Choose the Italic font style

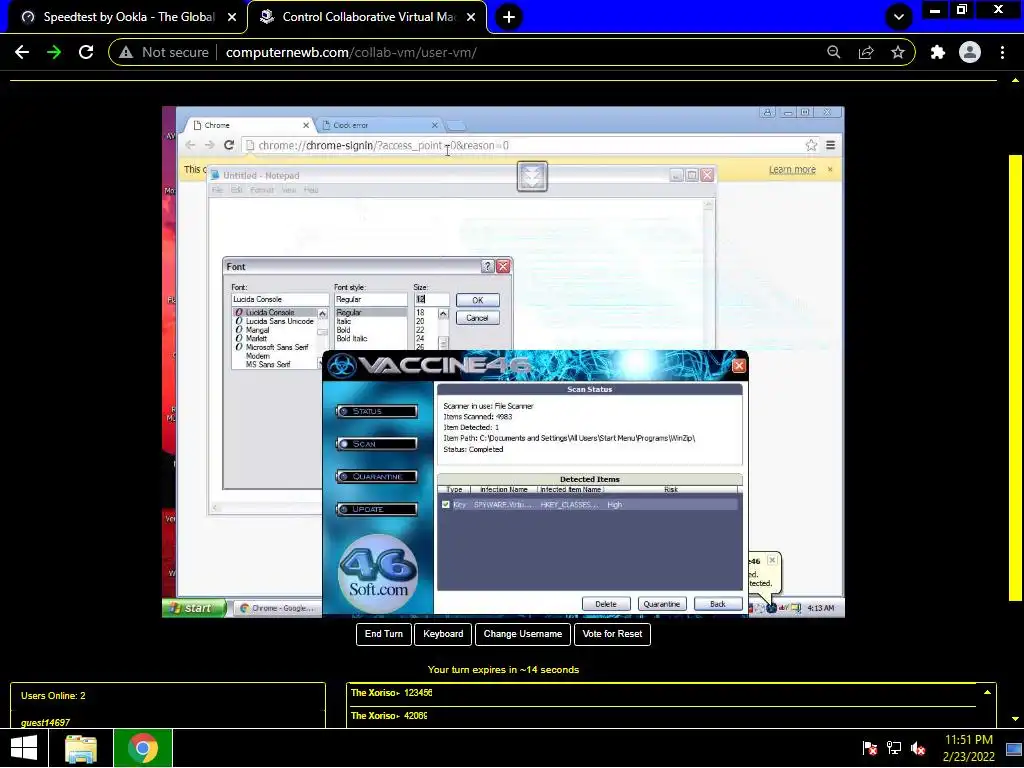[344, 321]
